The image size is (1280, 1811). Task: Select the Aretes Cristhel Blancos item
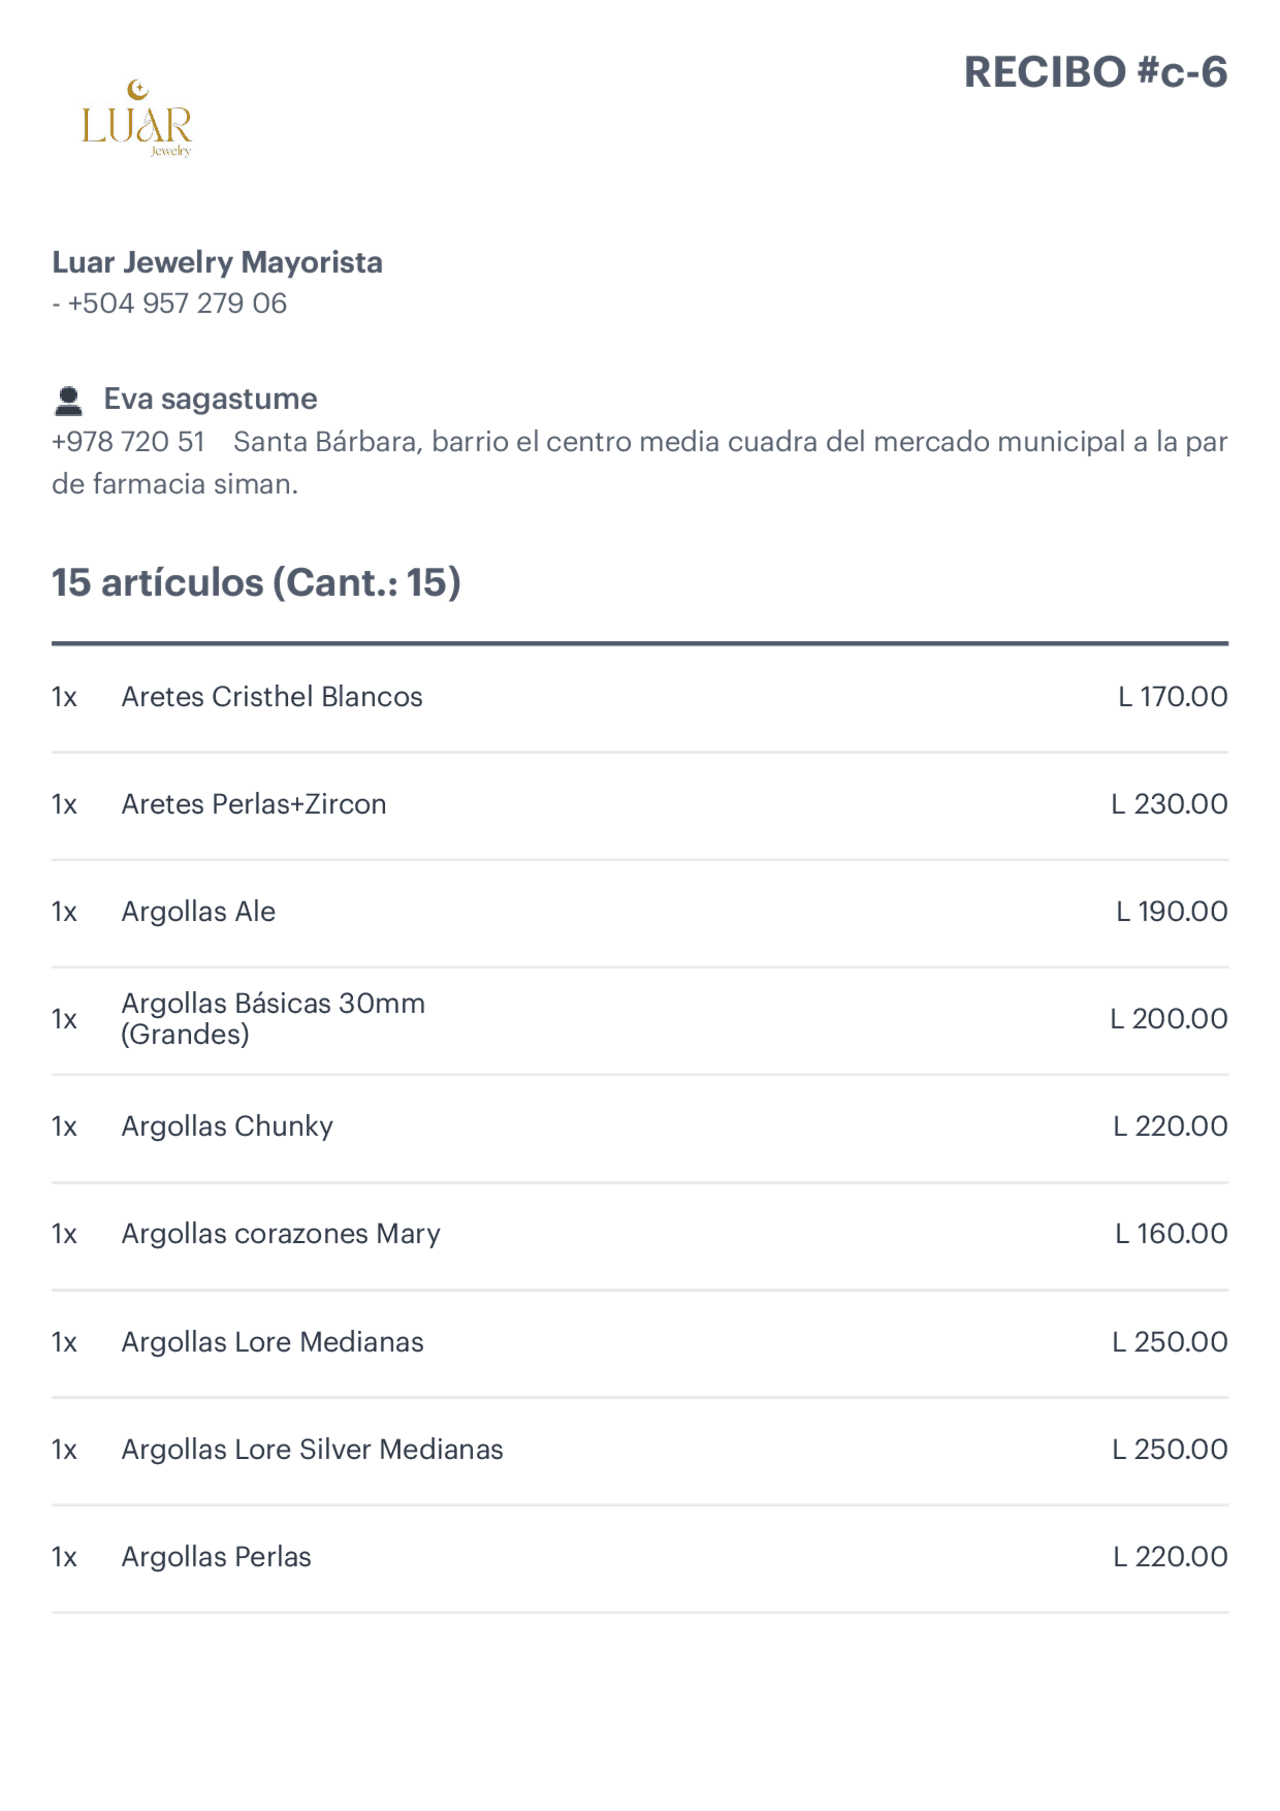tap(272, 697)
